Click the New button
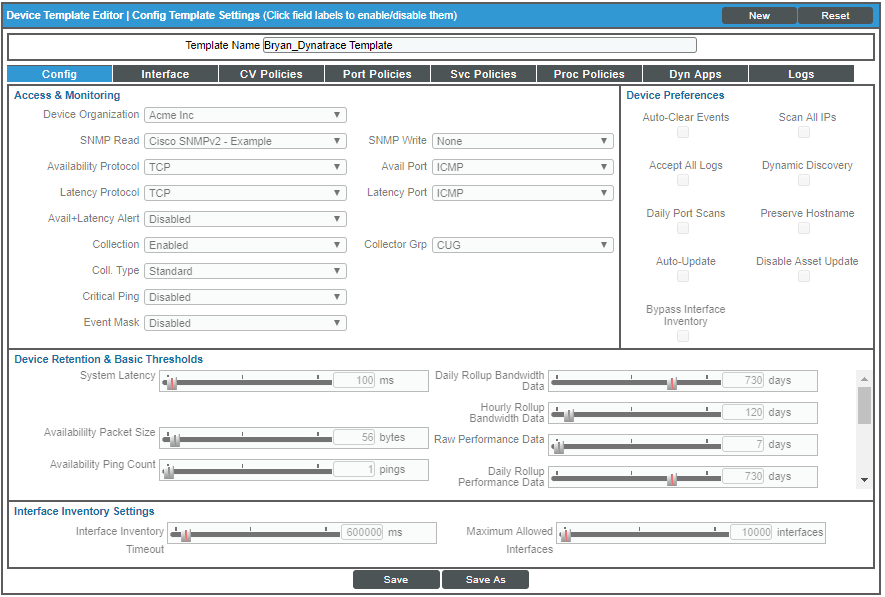The width and height of the screenshot is (885, 597). pyautogui.click(x=758, y=16)
